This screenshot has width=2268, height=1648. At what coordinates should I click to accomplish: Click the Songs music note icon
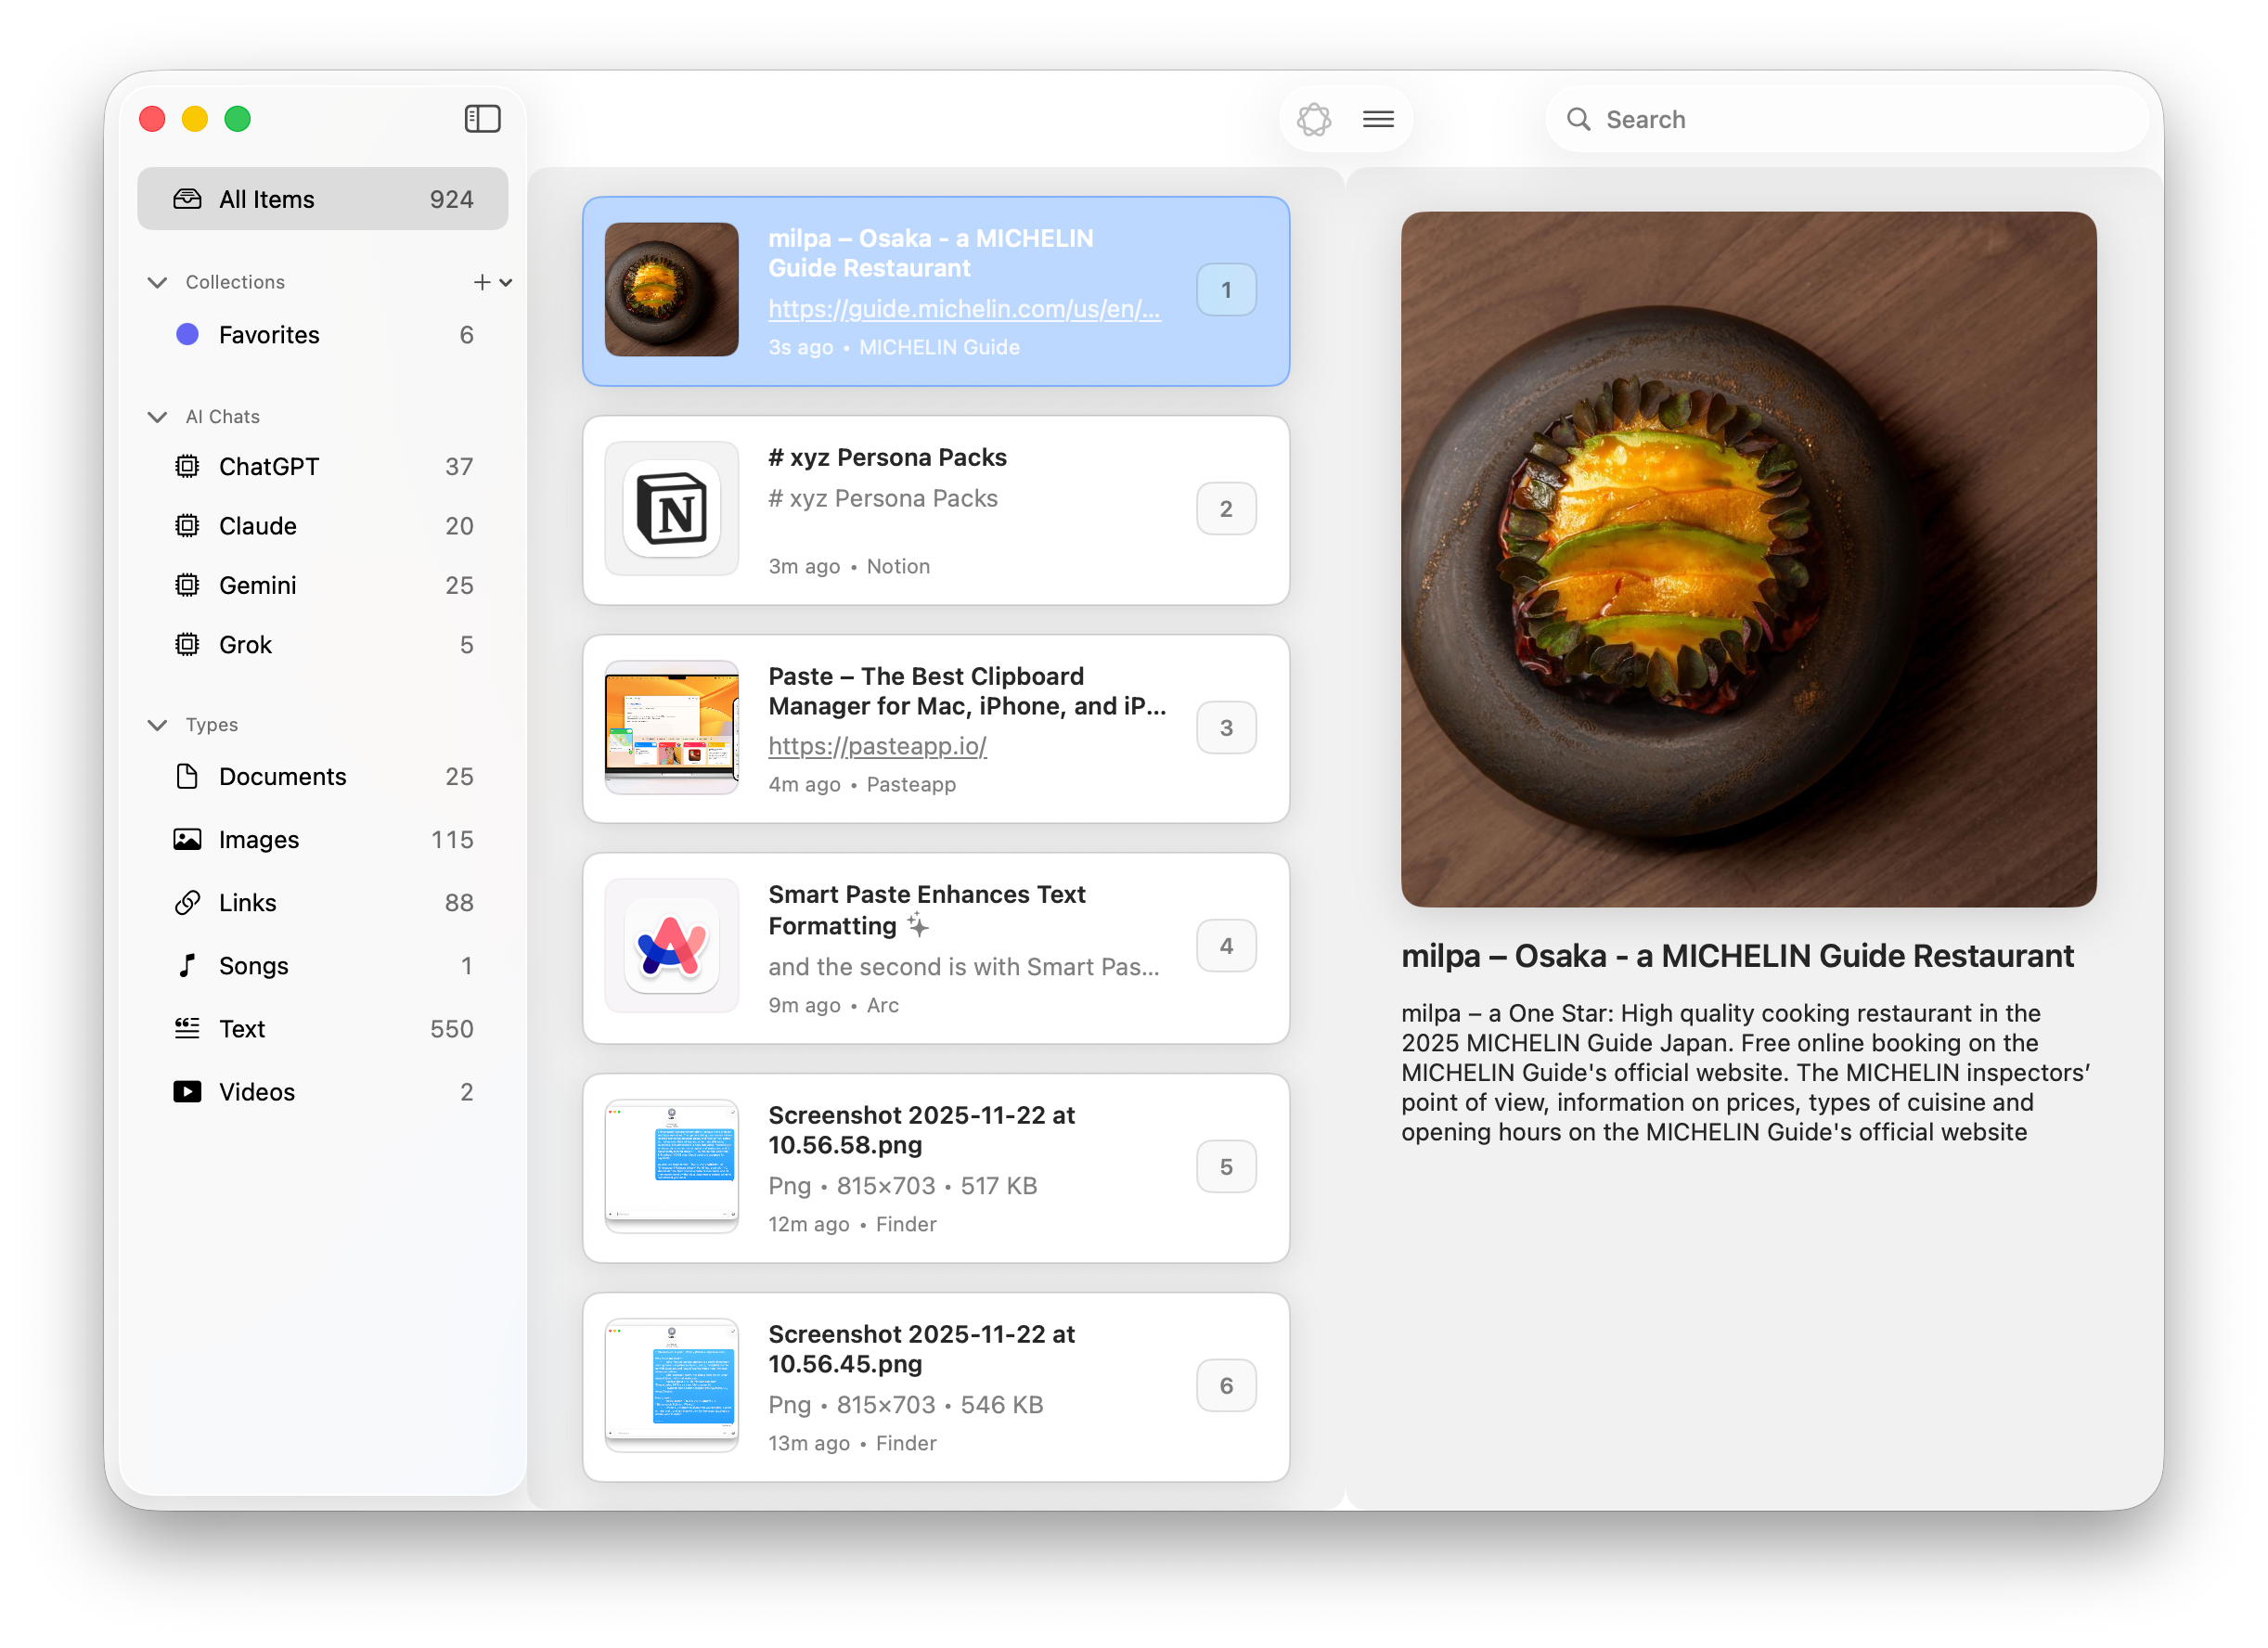pos(187,965)
